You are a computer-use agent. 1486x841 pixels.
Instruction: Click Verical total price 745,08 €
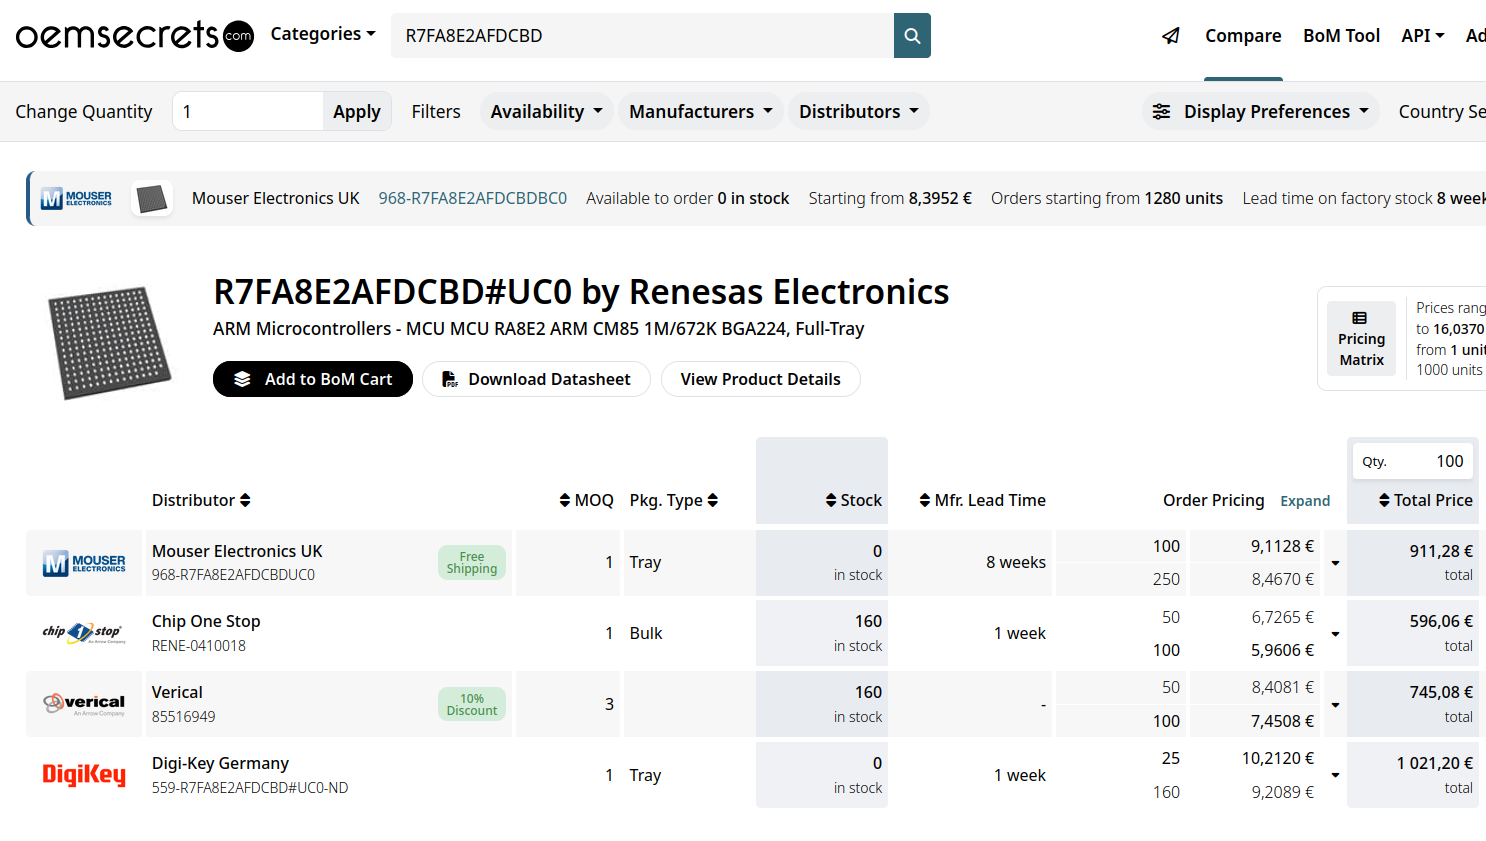[1441, 692]
